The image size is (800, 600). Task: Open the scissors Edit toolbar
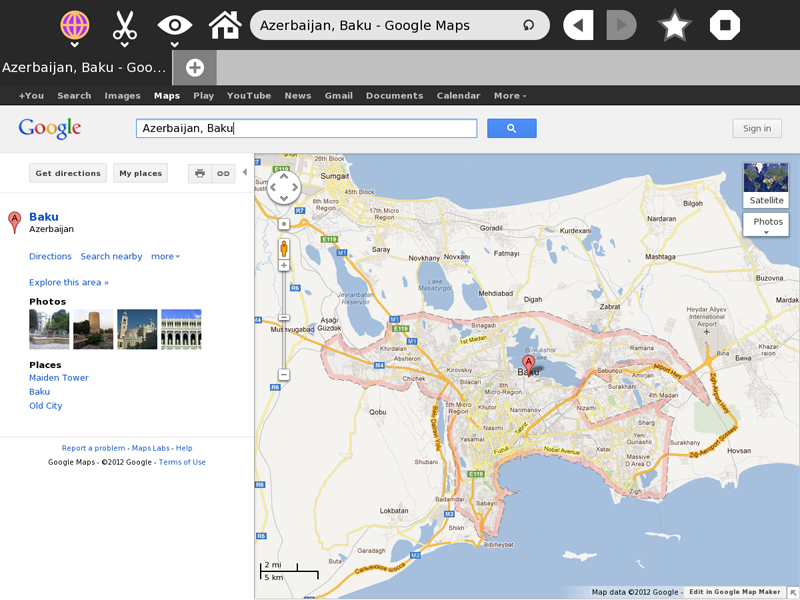coord(124,26)
